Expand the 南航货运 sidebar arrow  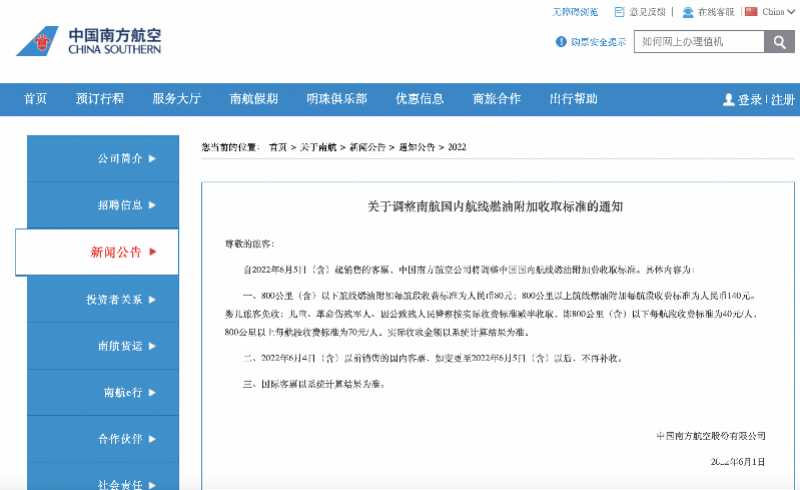(152, 346)
